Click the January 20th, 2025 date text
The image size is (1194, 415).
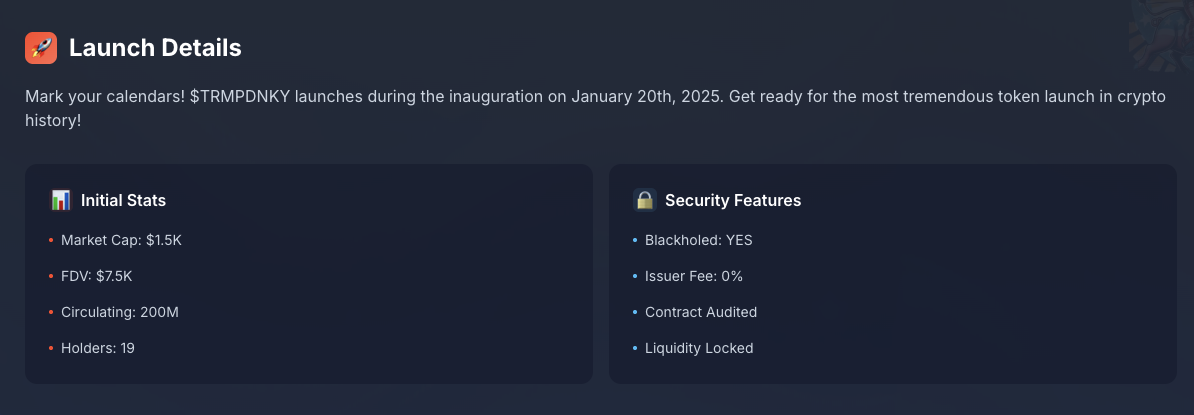pyautogui.click(x=646, y=97)
